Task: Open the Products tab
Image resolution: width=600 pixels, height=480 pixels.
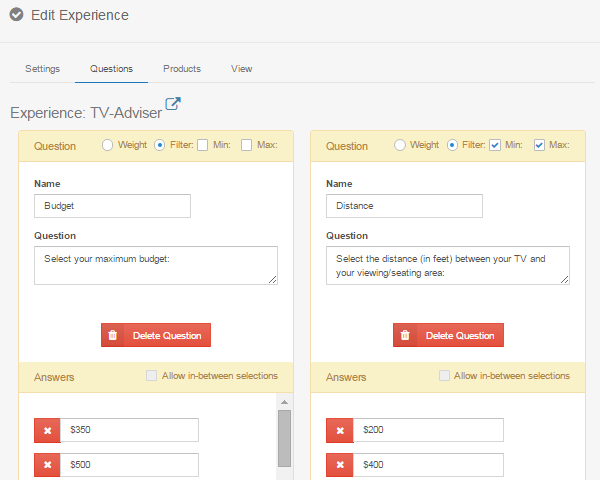Action: click(182, 69)
